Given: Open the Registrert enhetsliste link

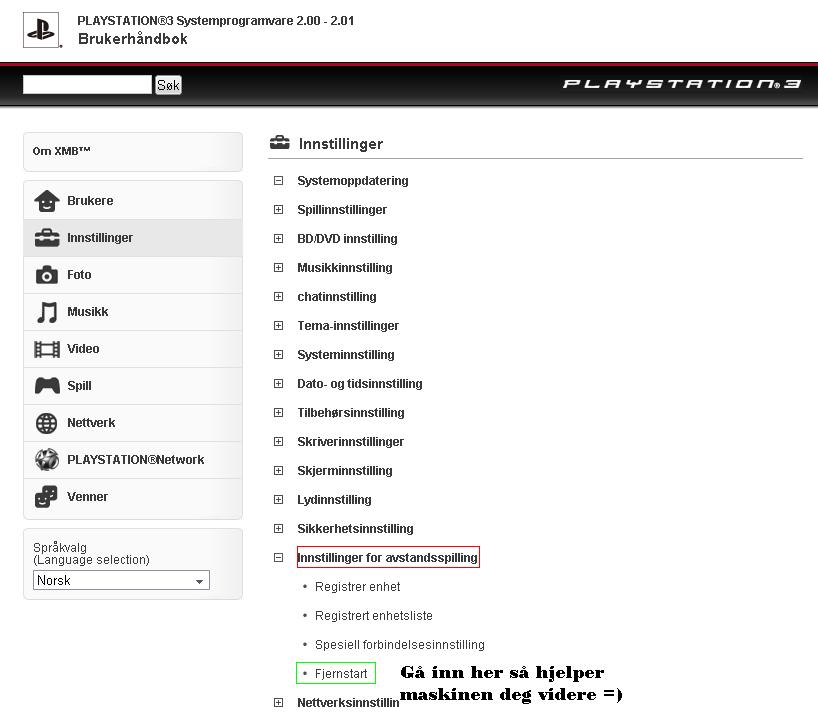Looking at the screenshot, I should tap(374, 616).
